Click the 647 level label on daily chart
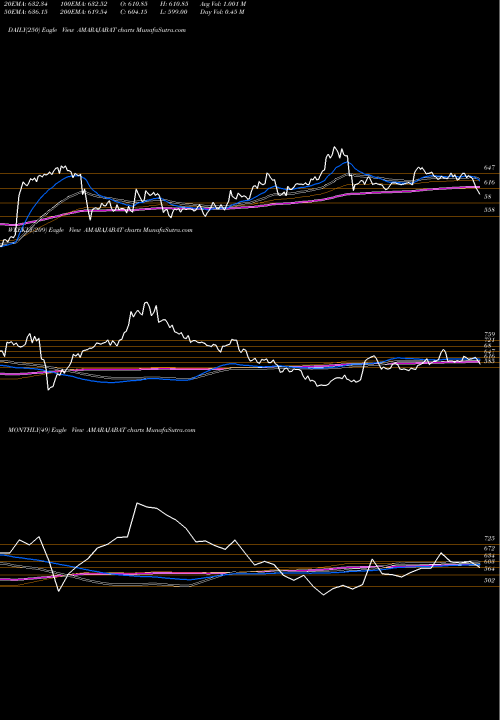This screenshot has height=720, width=500. [489, 168]
